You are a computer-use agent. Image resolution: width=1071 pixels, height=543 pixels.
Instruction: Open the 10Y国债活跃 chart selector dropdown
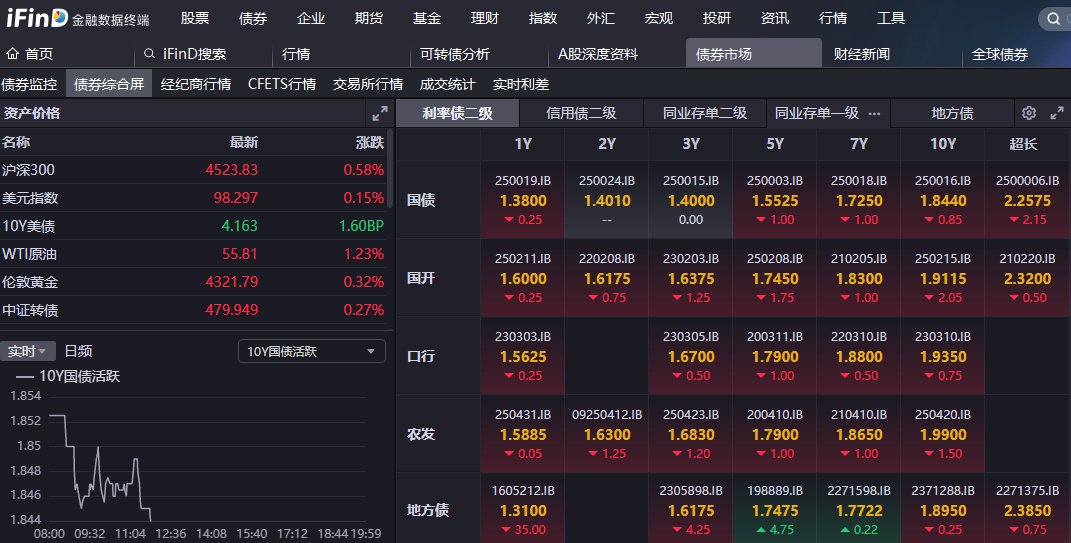point(311,351)
